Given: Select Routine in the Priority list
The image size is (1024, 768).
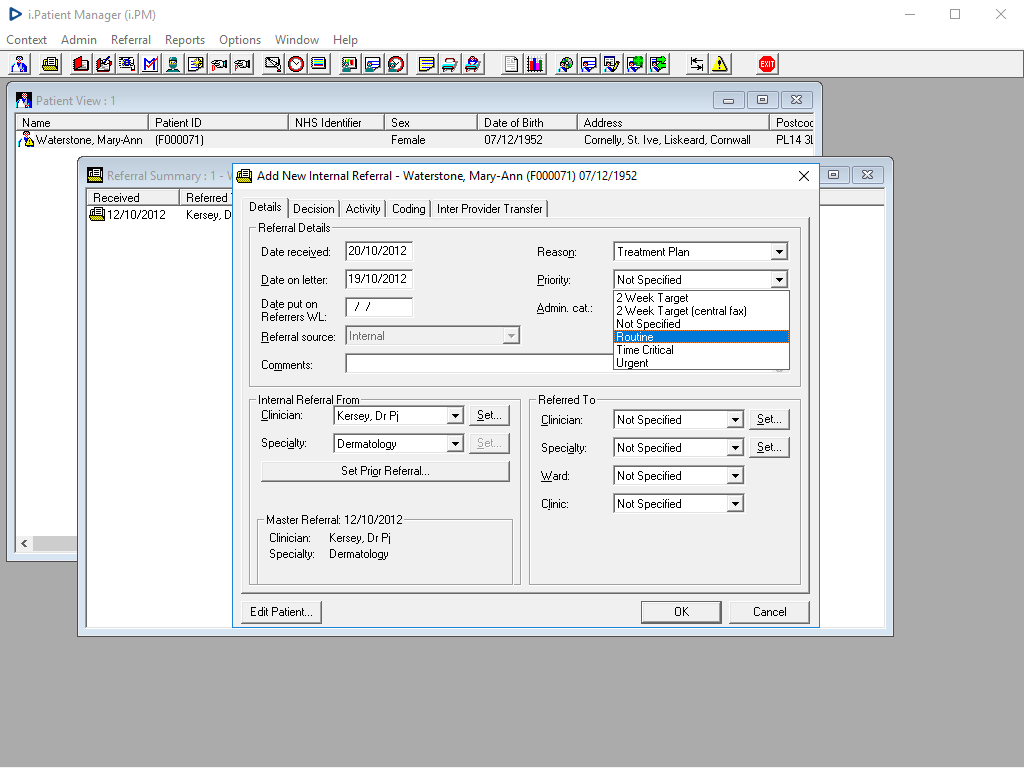Looking at the screenshot, I should (701, 337).
